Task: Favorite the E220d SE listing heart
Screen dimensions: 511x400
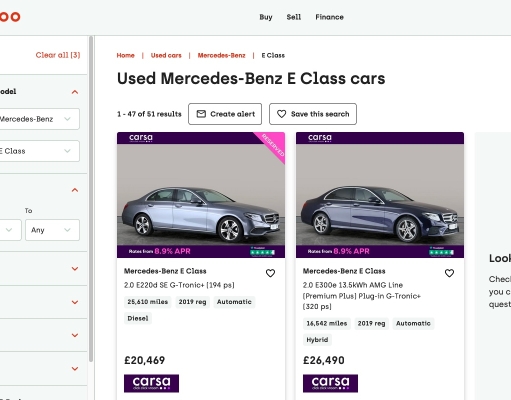Action: pyautogui.click(x=270, y=273)
